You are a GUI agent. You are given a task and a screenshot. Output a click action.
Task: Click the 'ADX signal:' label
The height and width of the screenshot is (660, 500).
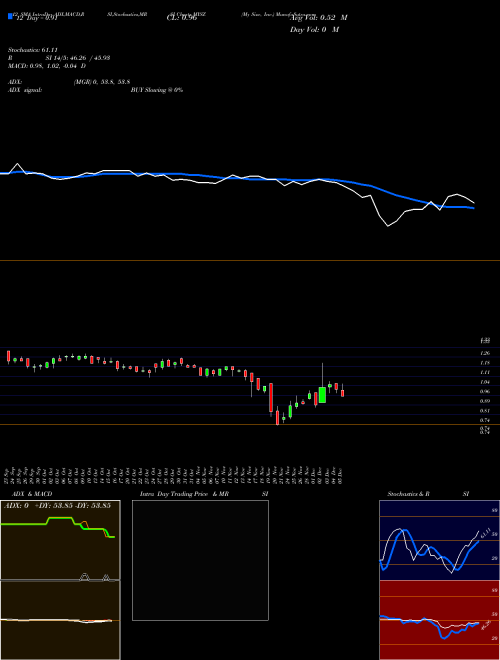click(x=25, y=90)
